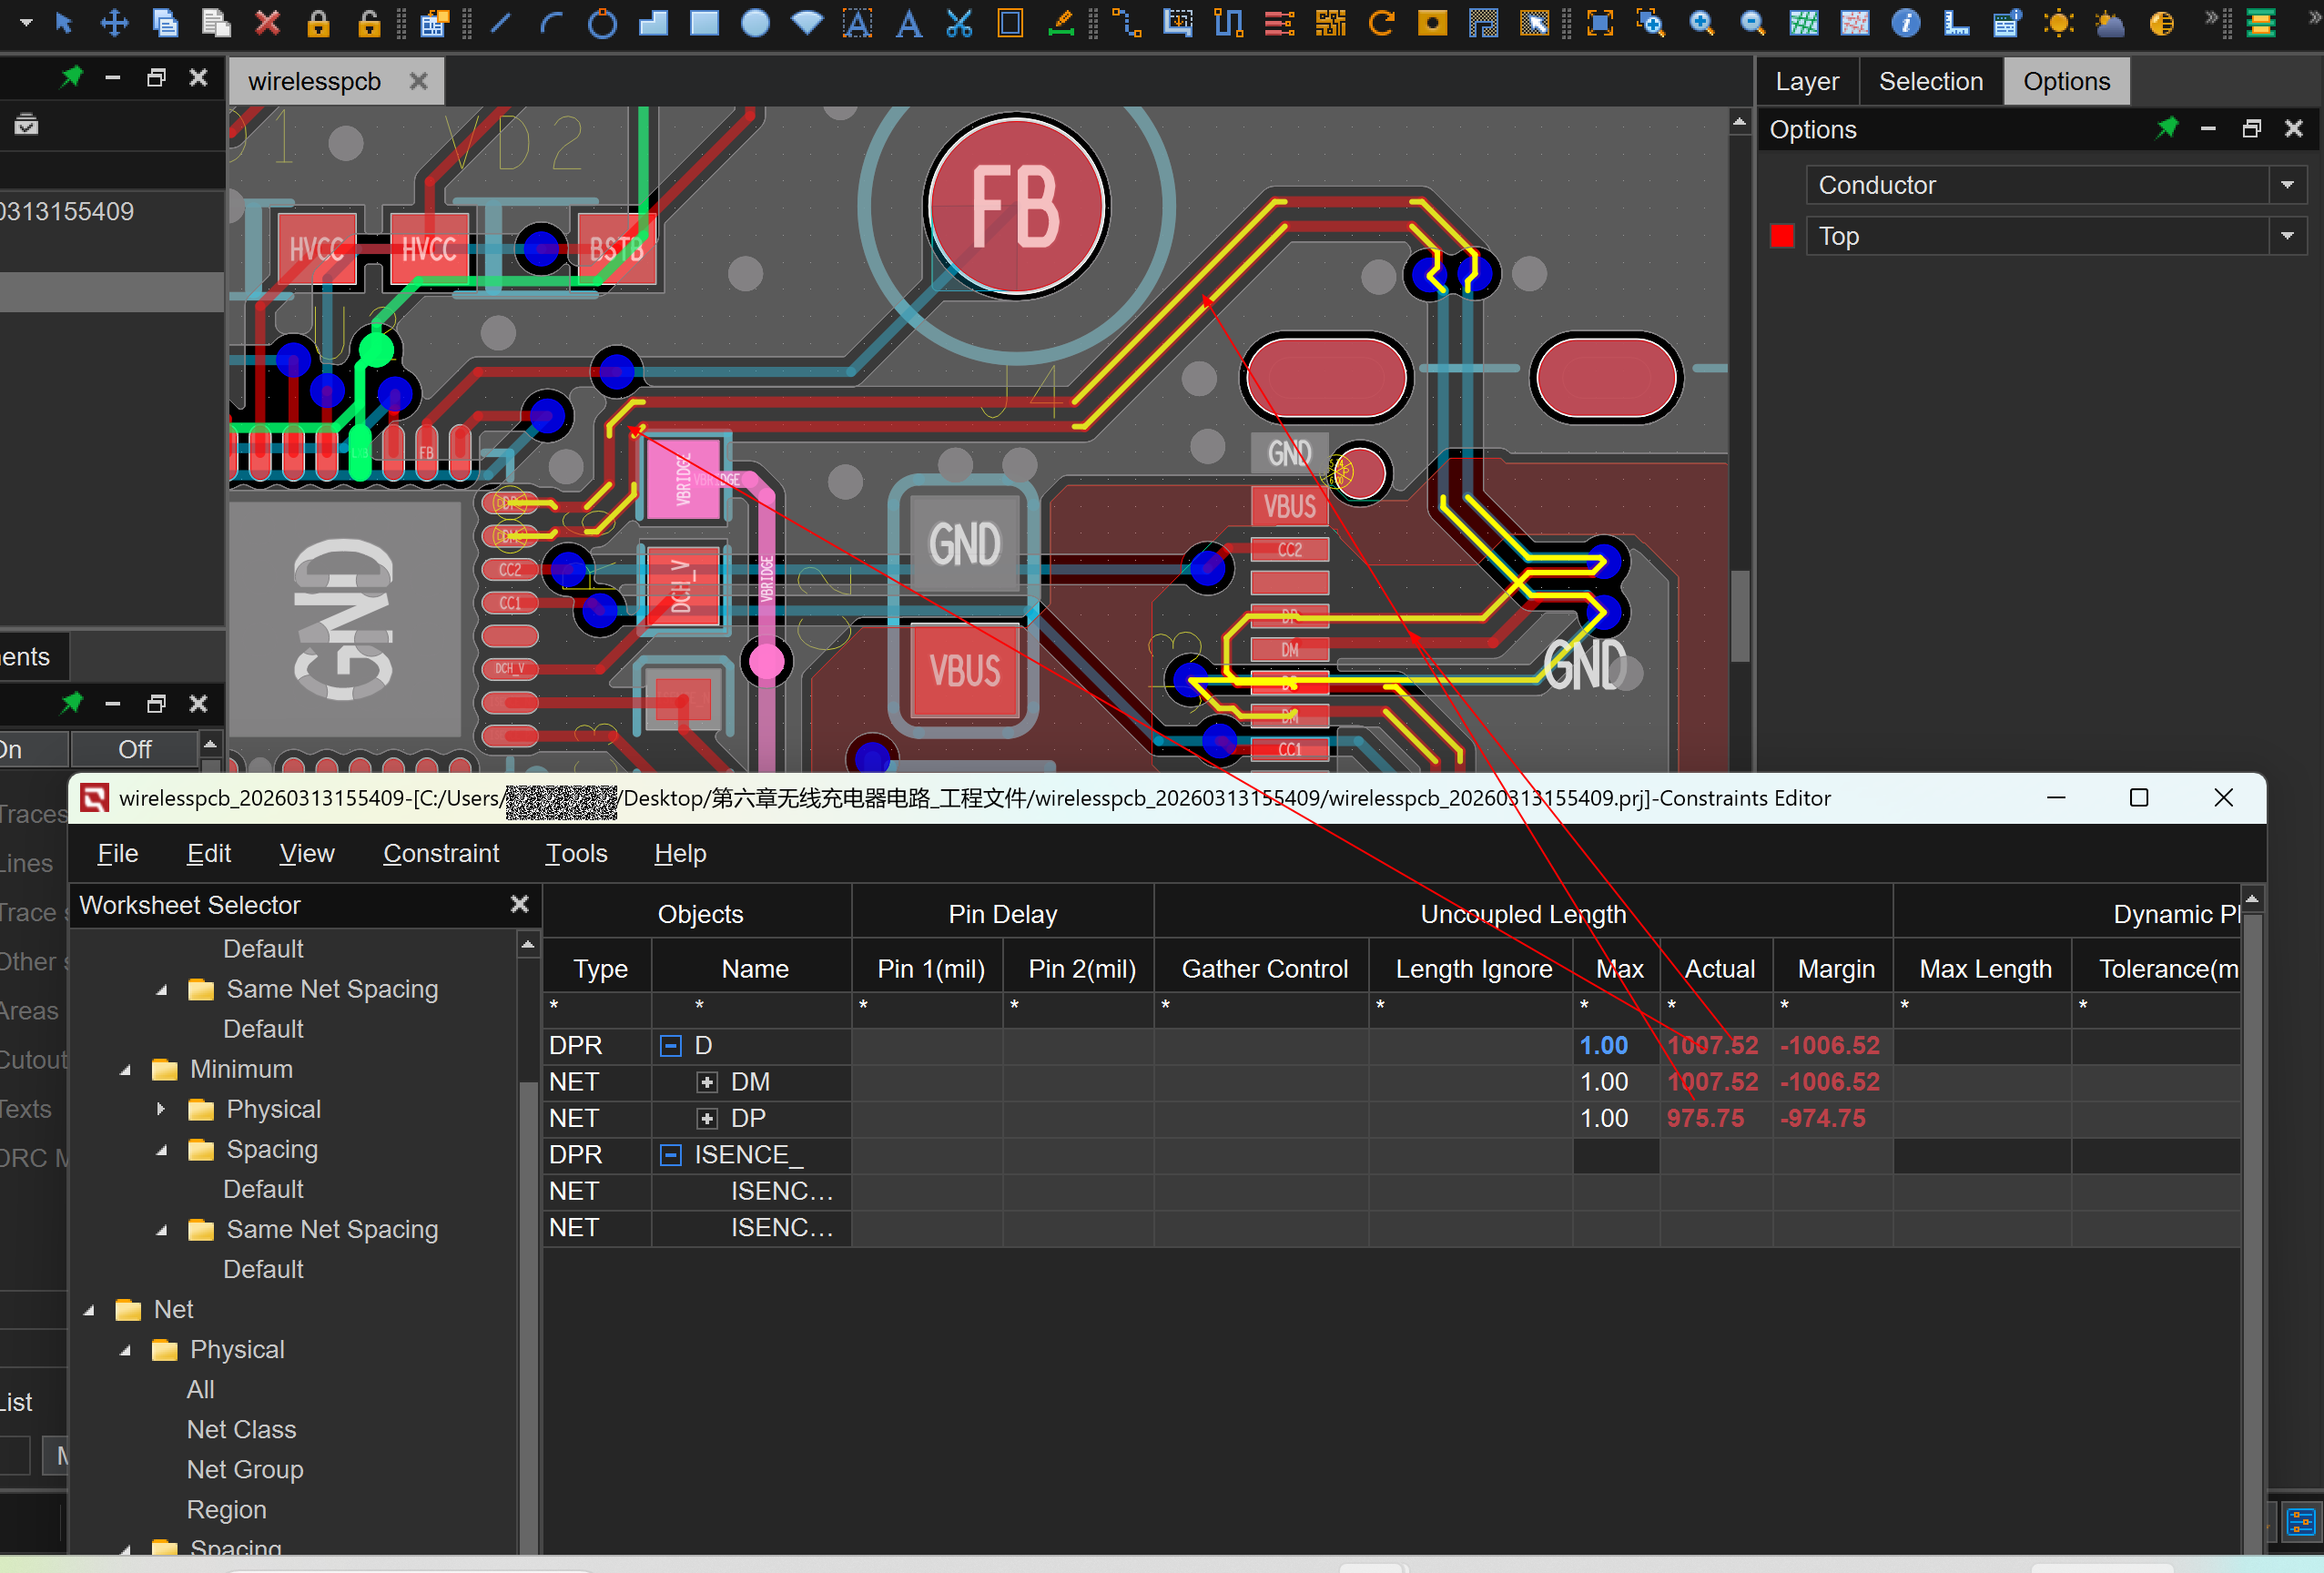The width and height of the screenshot is (2324, 1573).
Task: Switch to the Selection tab
Action: [x=1930, y=81]
